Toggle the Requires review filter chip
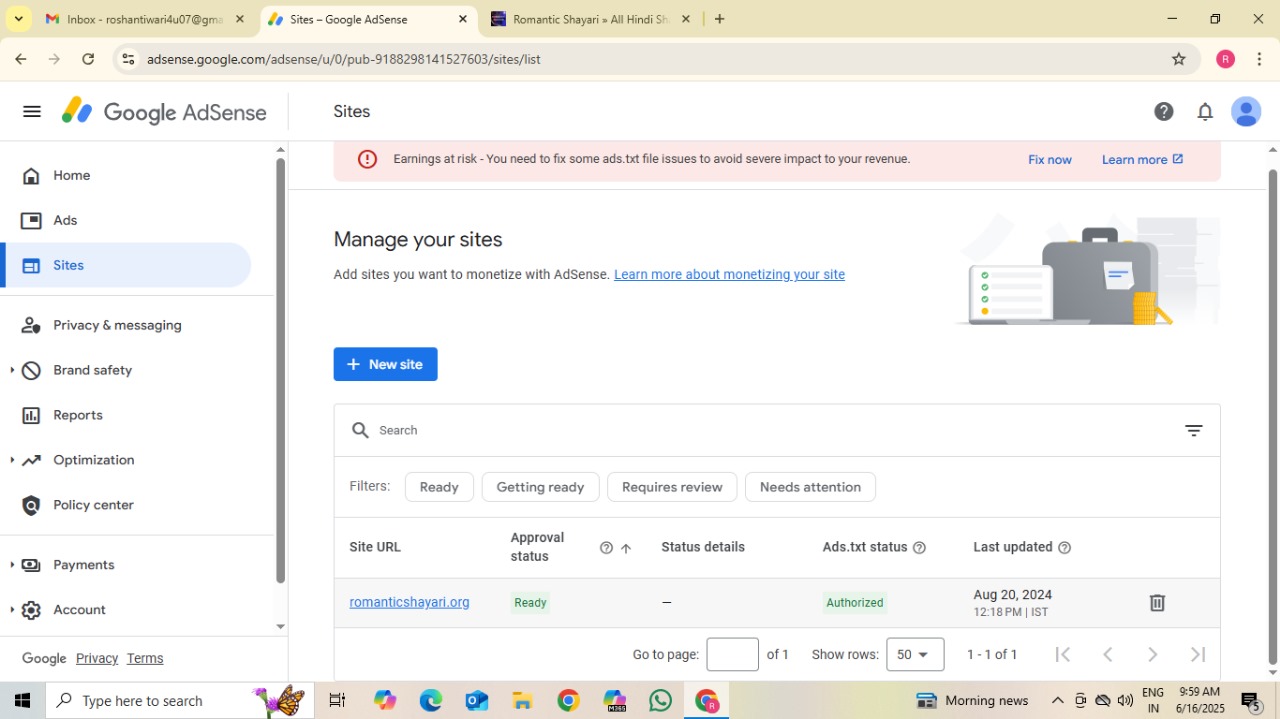Screen dimensions: 1280x719 pos(672,487)
